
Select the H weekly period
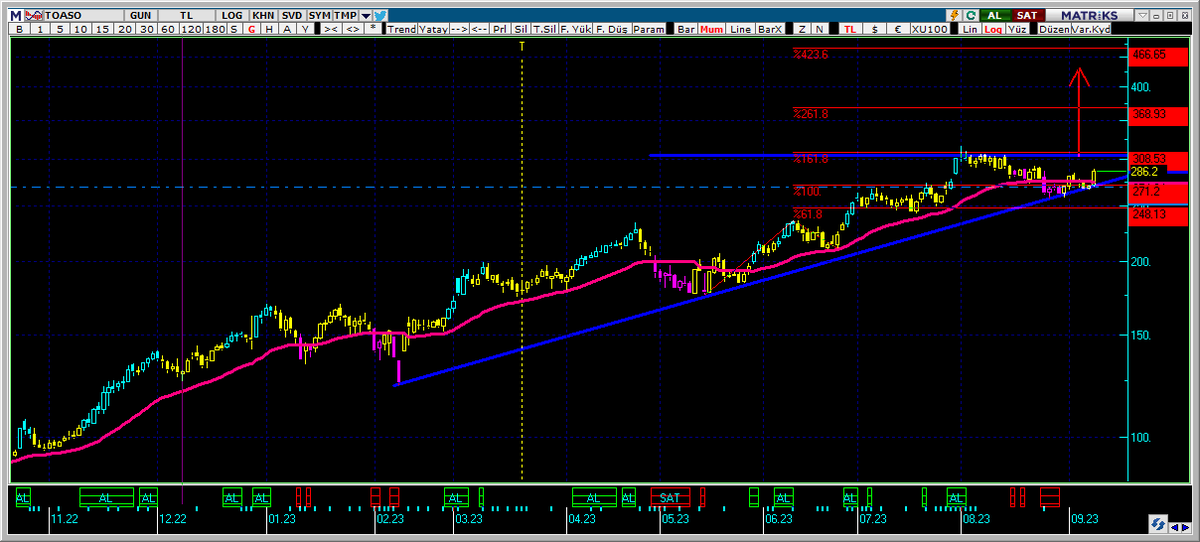[x=269, y=29]
